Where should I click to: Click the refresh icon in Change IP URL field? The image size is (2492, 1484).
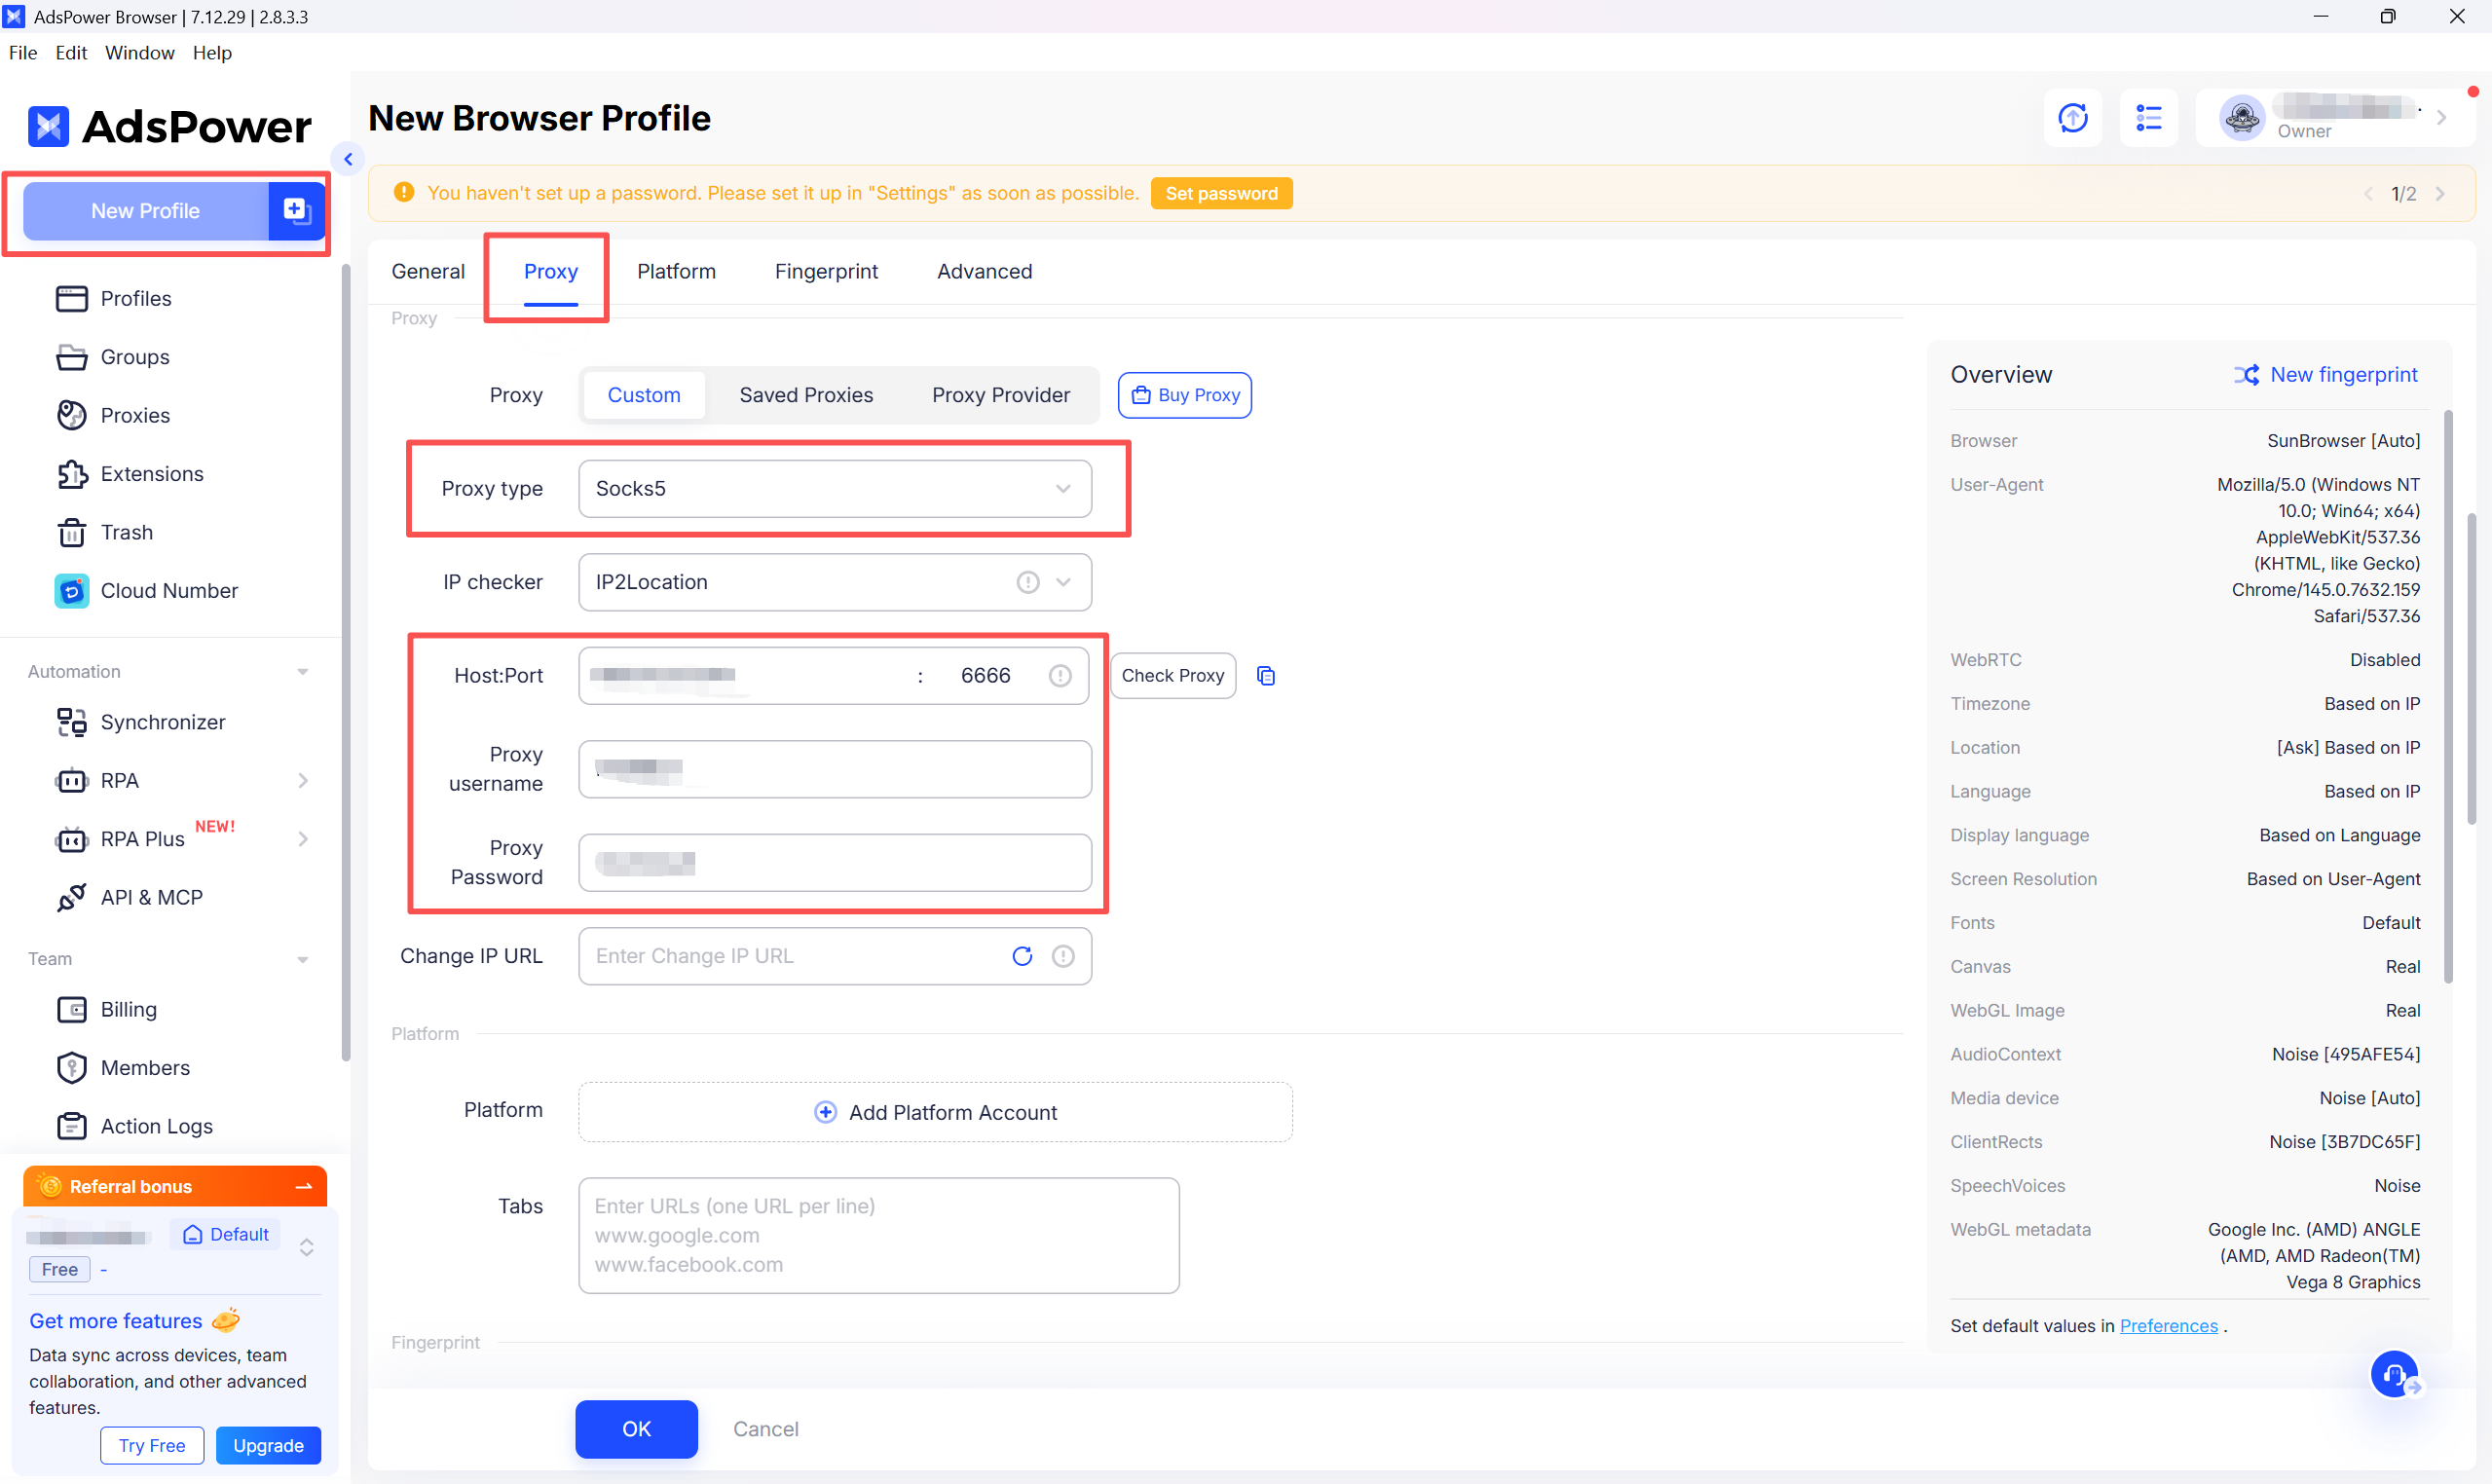pos(1022,956)
